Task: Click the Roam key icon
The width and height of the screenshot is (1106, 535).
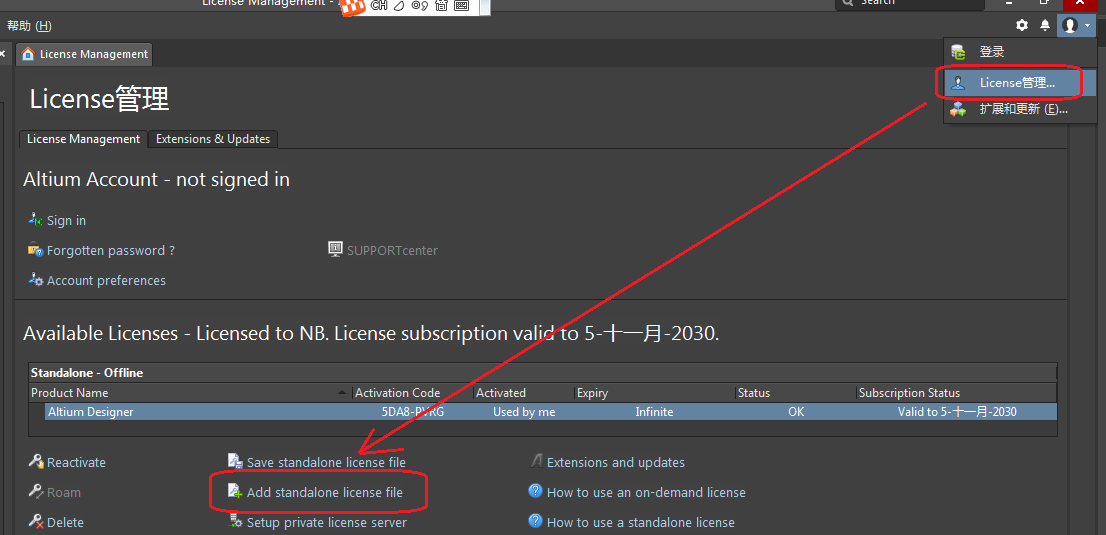Action: 36,491
